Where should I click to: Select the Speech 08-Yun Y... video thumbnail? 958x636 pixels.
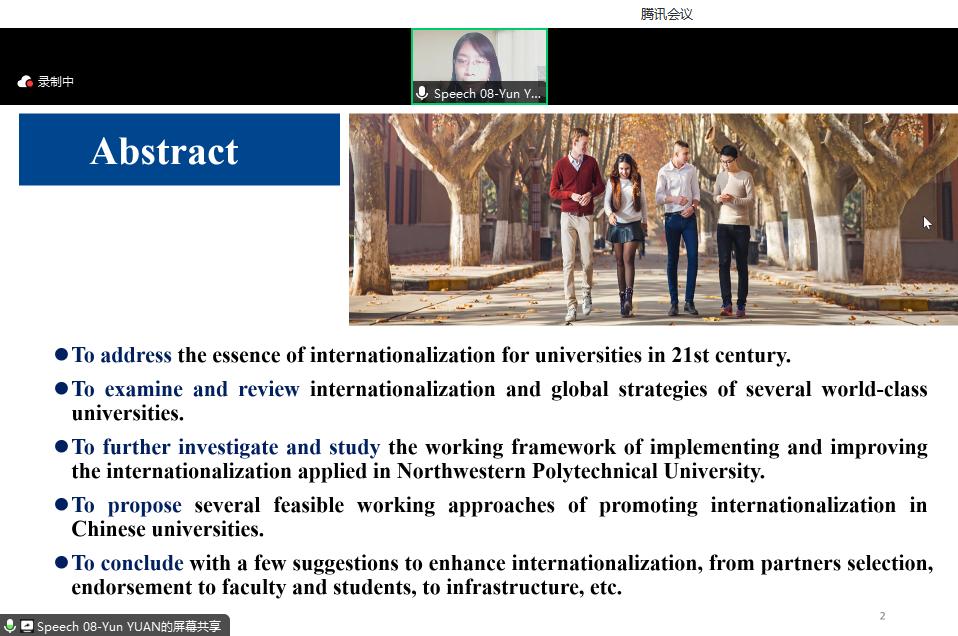480,67
